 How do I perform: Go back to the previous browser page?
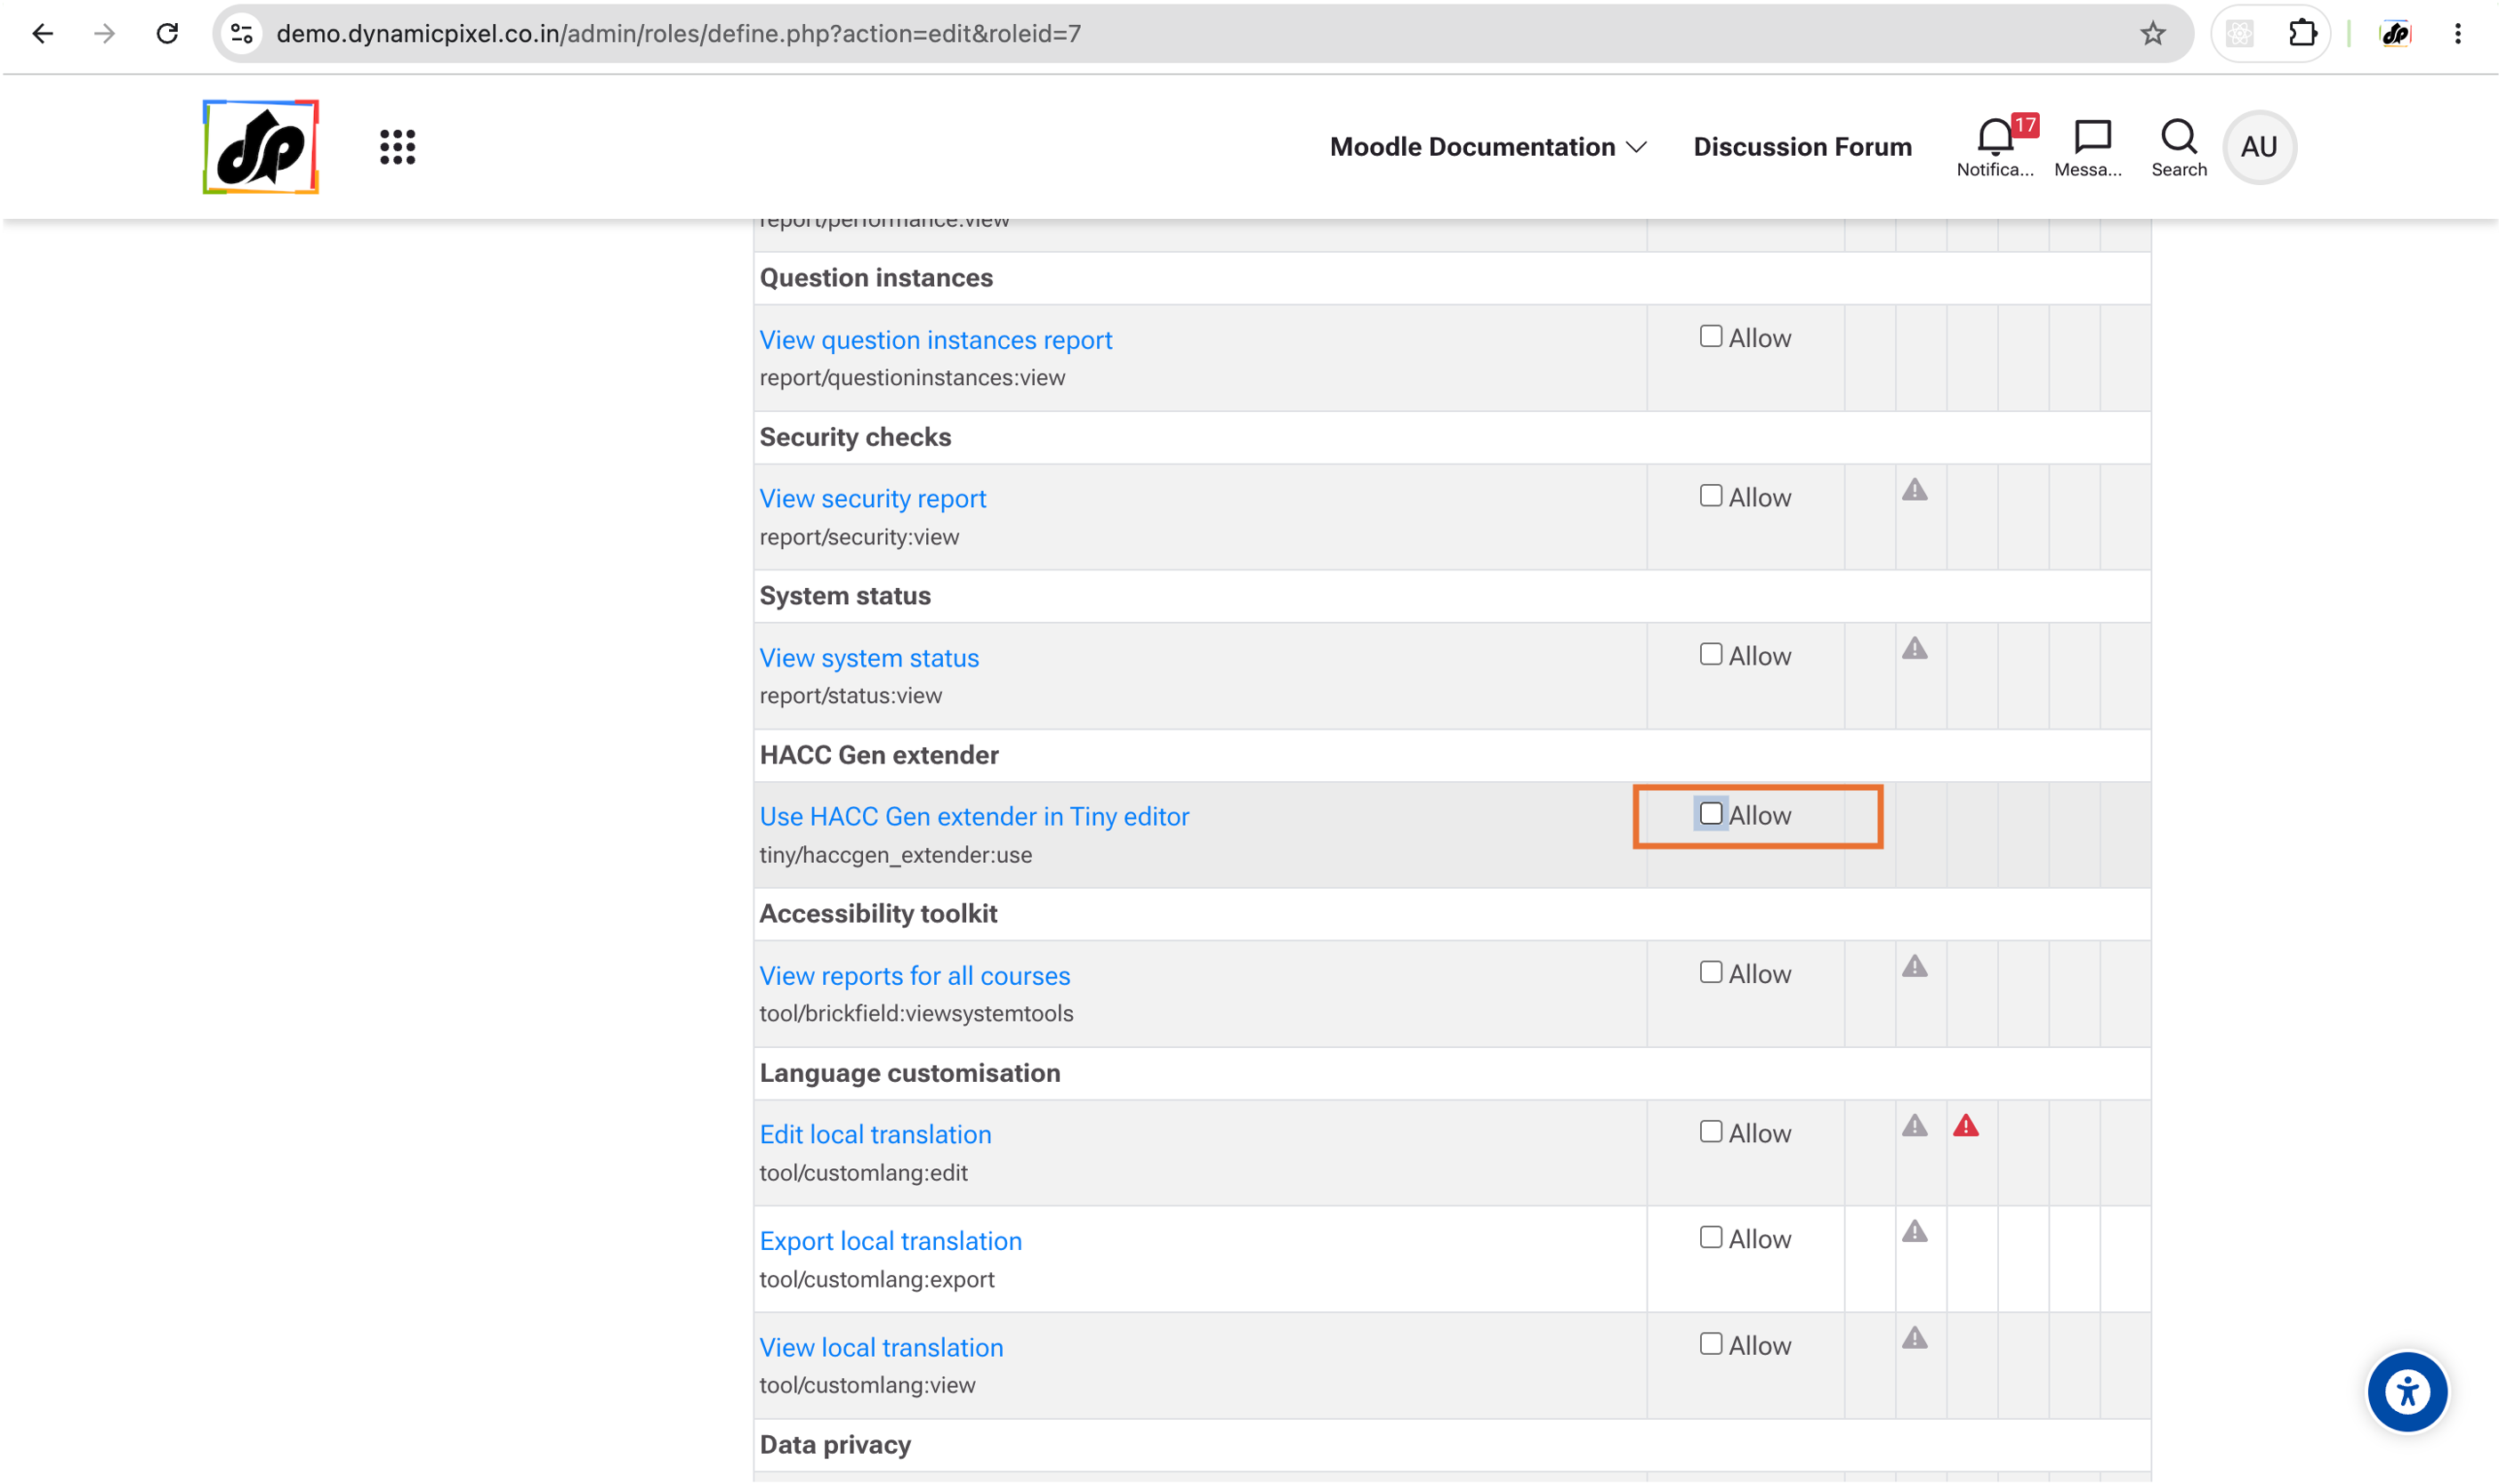(42, 34)
